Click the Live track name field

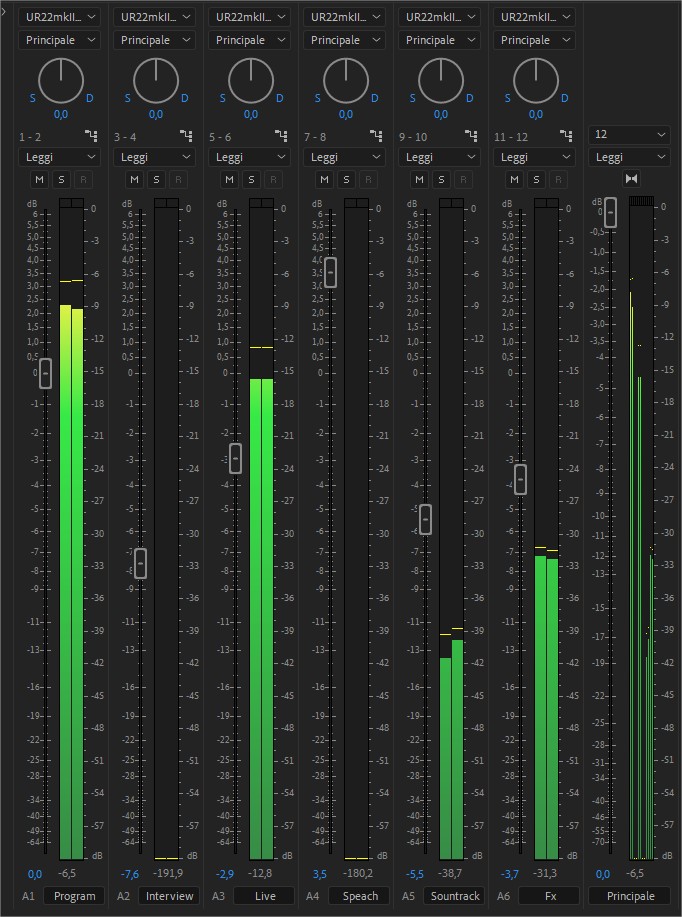[265, 896]
